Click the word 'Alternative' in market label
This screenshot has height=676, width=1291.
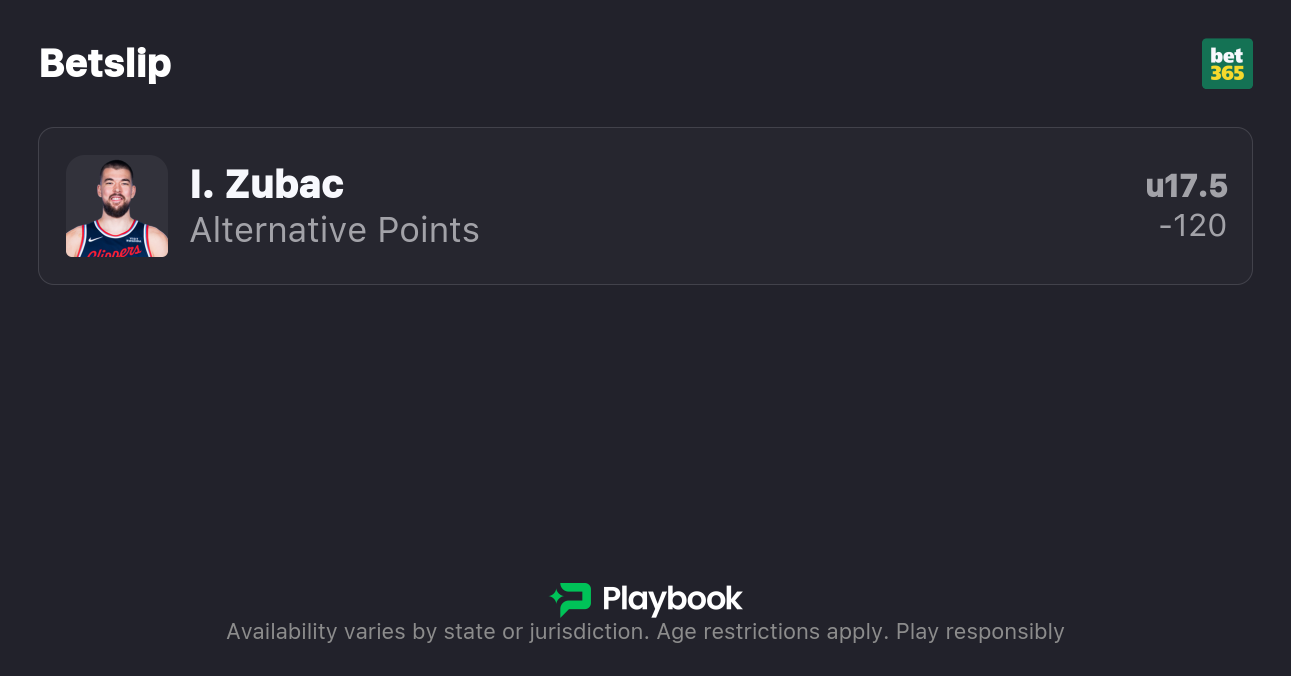pyautogui.click(x=279, y=230)
